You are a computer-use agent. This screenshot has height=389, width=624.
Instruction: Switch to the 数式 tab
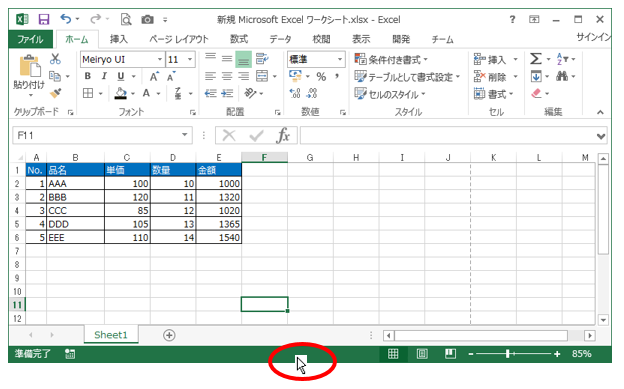point(239,39)
